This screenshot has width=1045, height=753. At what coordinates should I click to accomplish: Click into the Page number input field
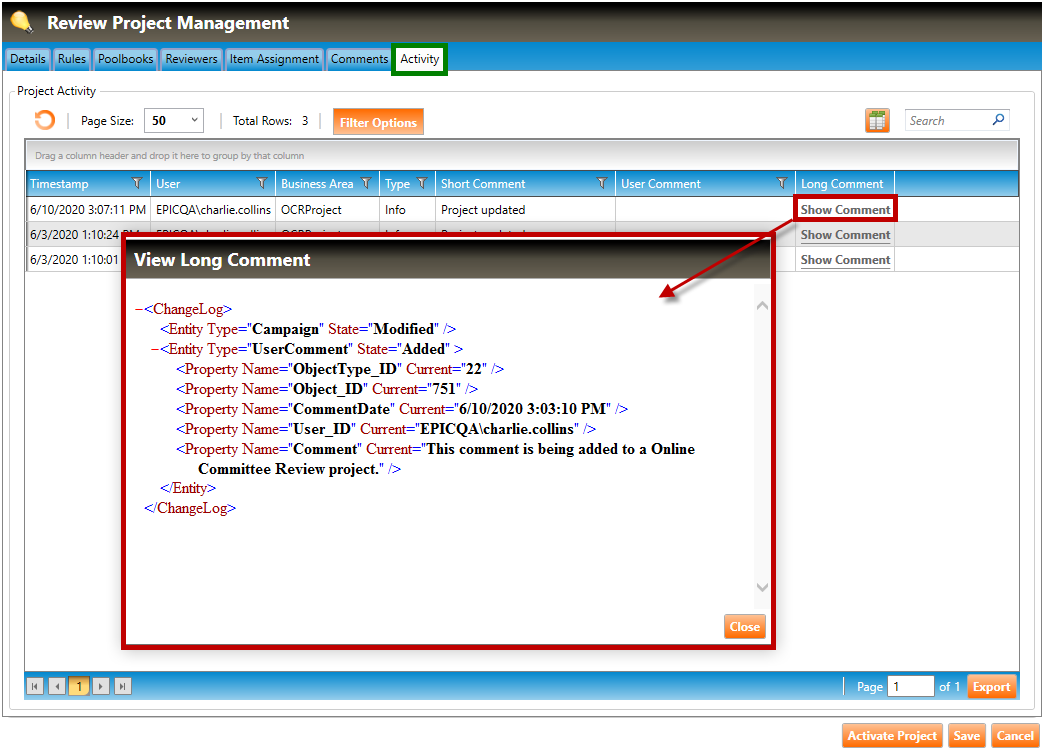(910, 687)
